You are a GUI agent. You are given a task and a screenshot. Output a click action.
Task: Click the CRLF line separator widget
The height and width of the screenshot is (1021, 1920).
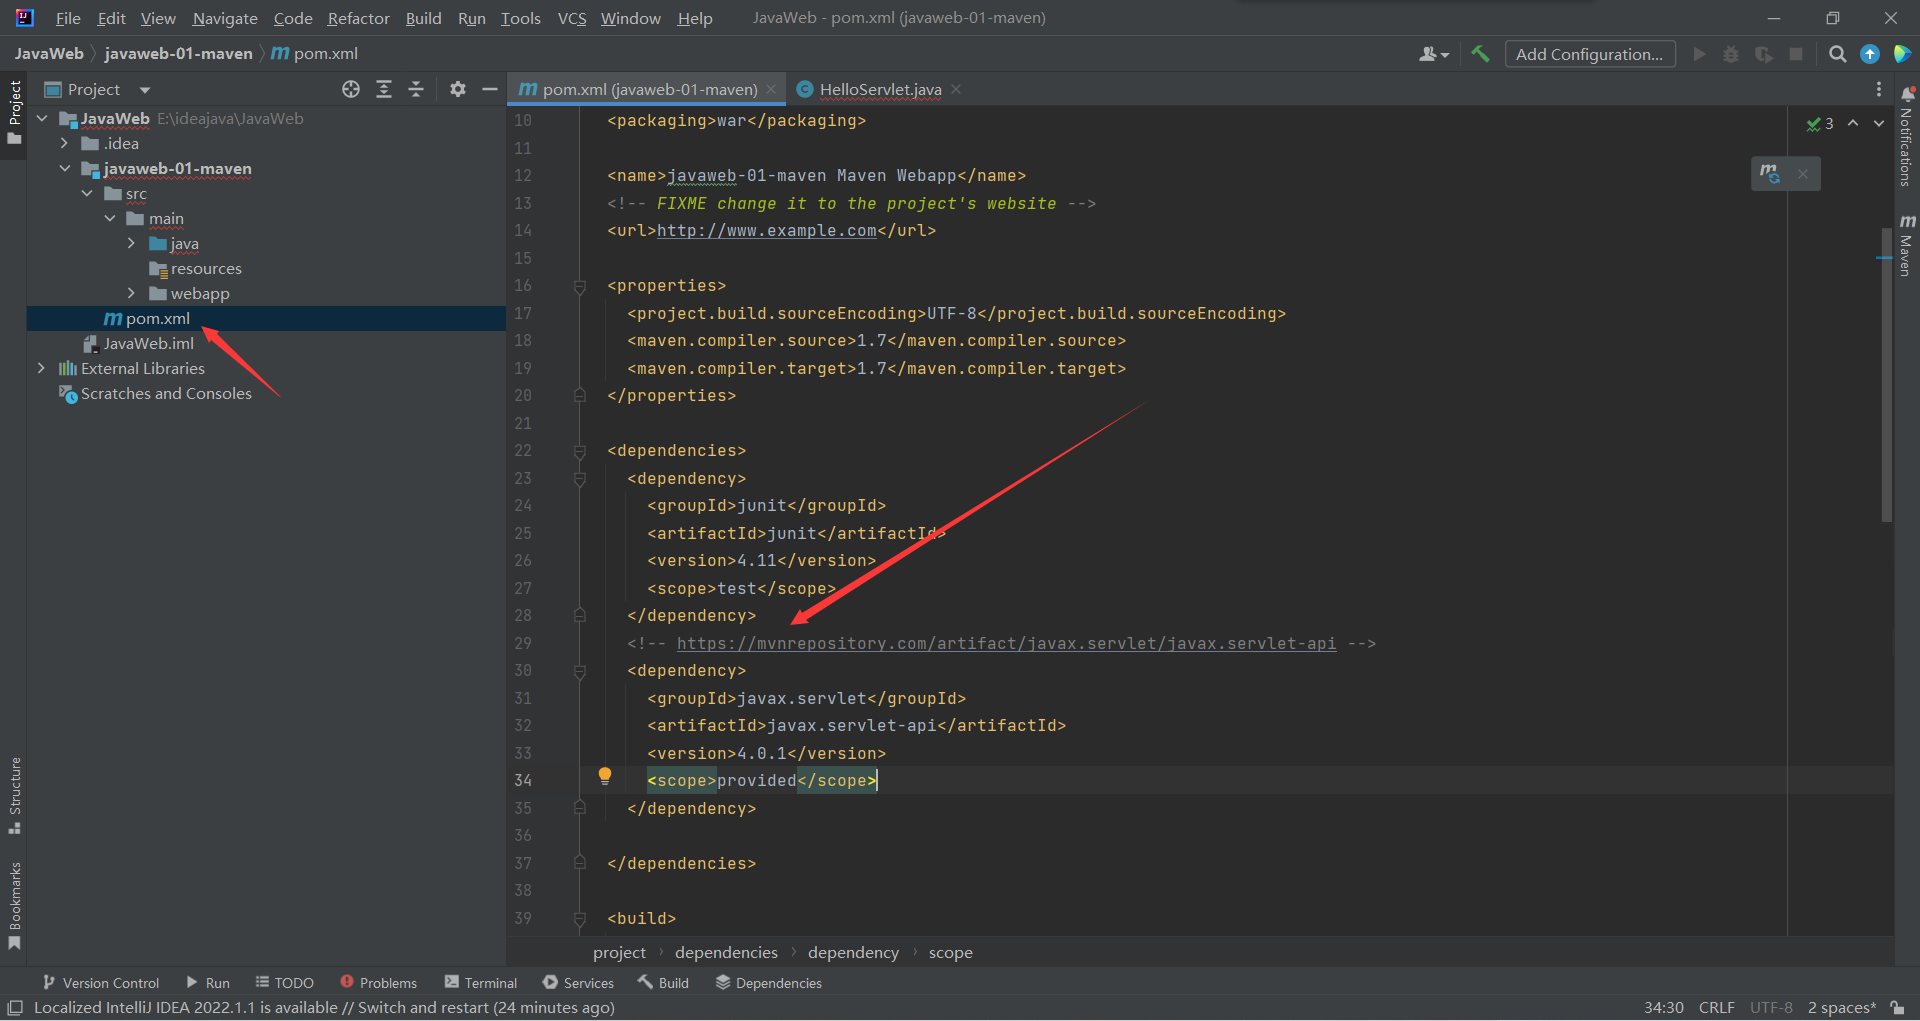[x=1716, y=1008]
